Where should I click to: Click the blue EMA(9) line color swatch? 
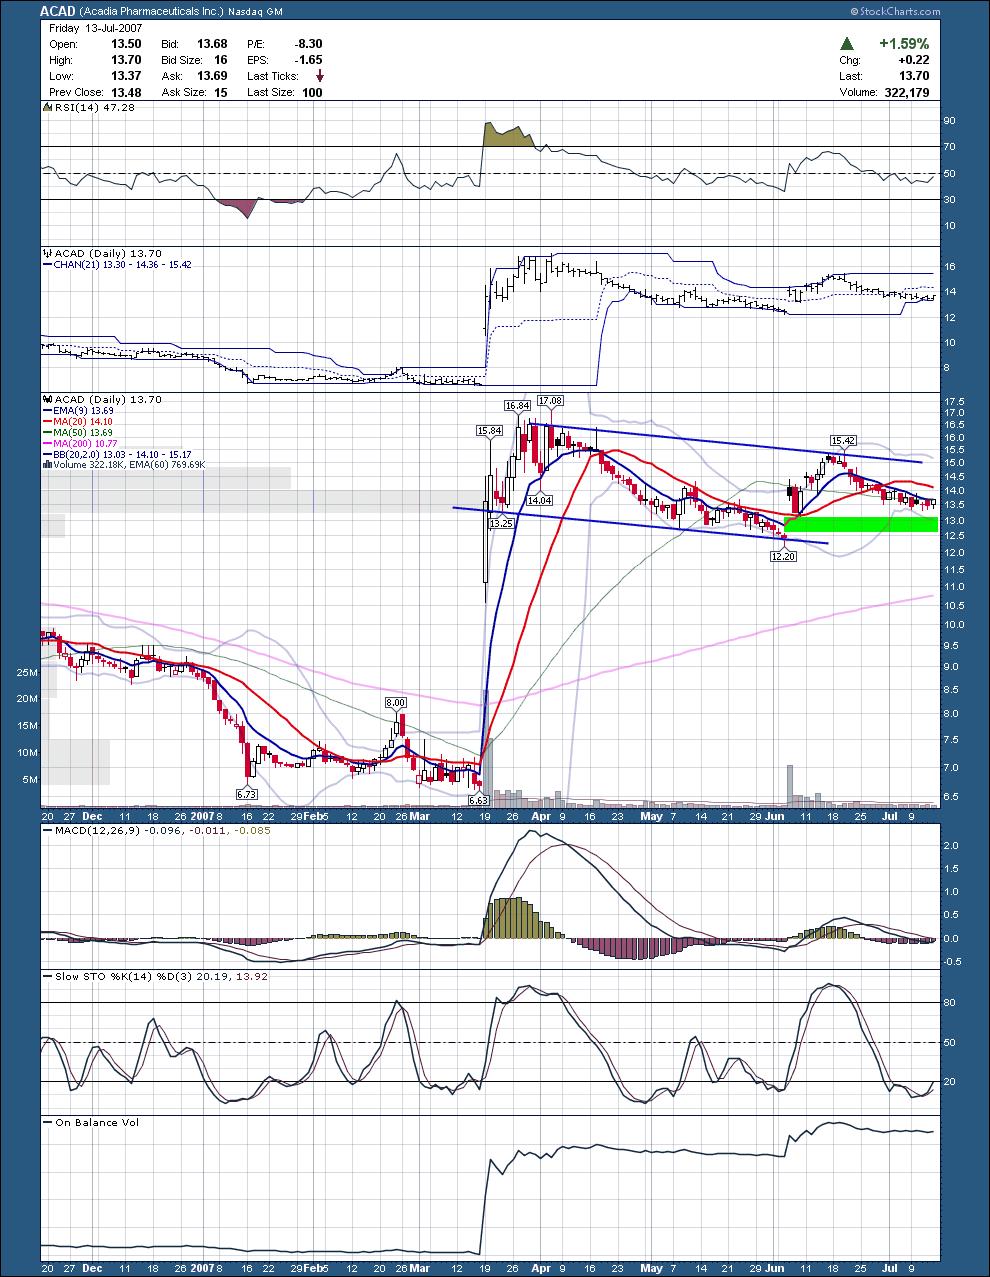click(48, 411)
